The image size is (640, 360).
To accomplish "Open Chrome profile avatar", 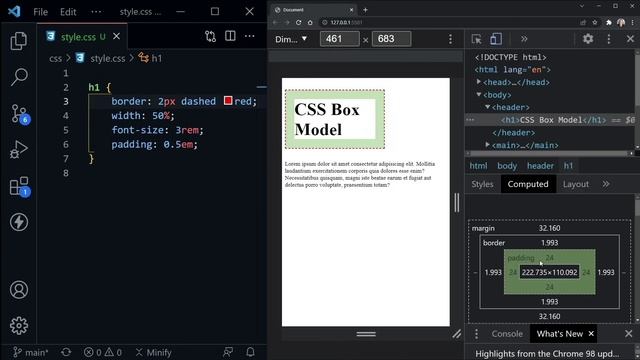I will pyautogui.click(x=621, y=22).
